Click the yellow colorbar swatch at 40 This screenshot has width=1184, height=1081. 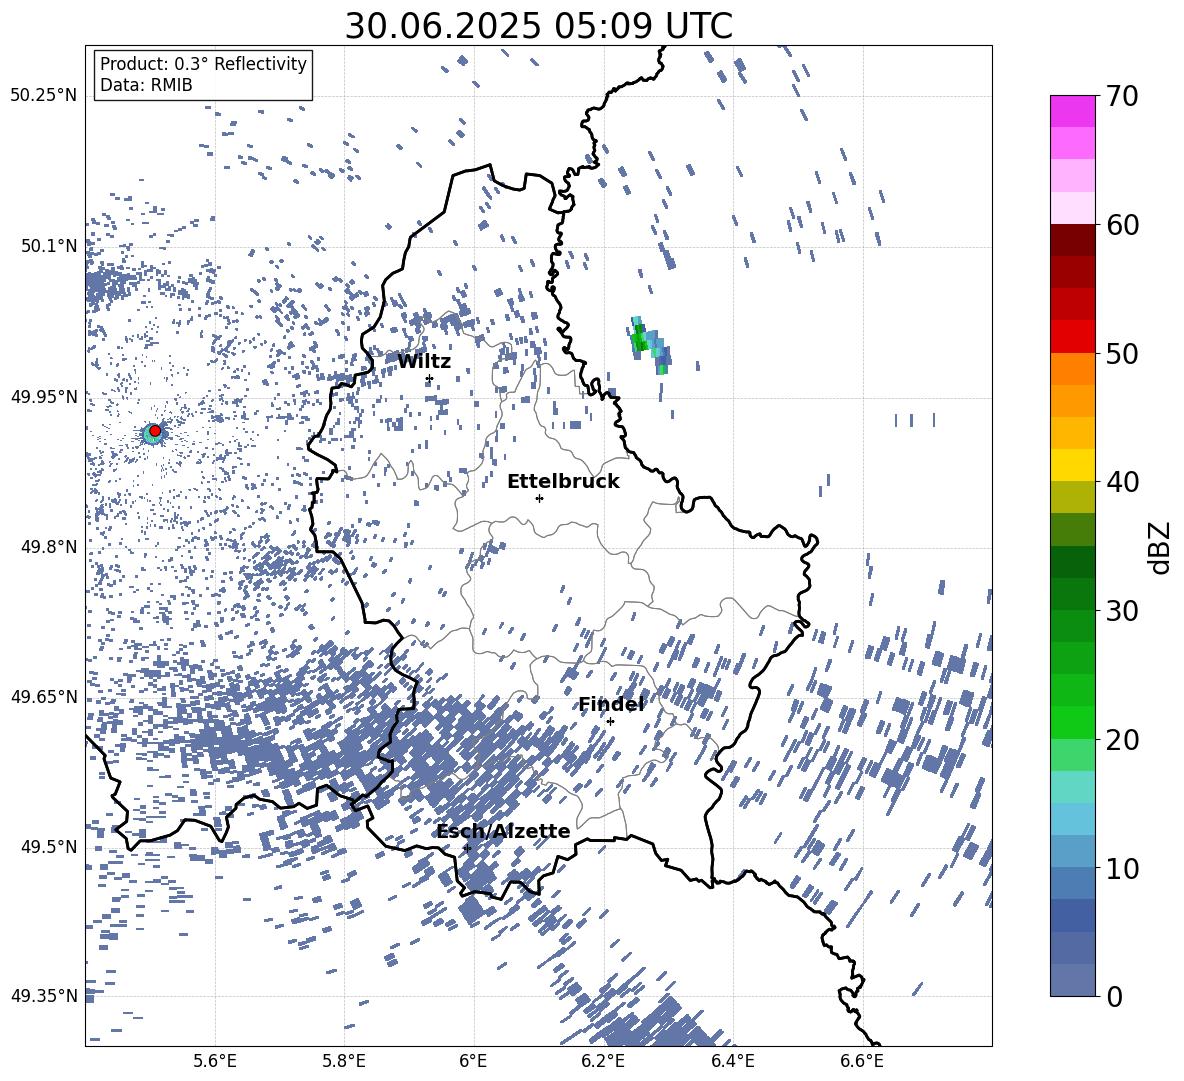tap(1072, 465)
